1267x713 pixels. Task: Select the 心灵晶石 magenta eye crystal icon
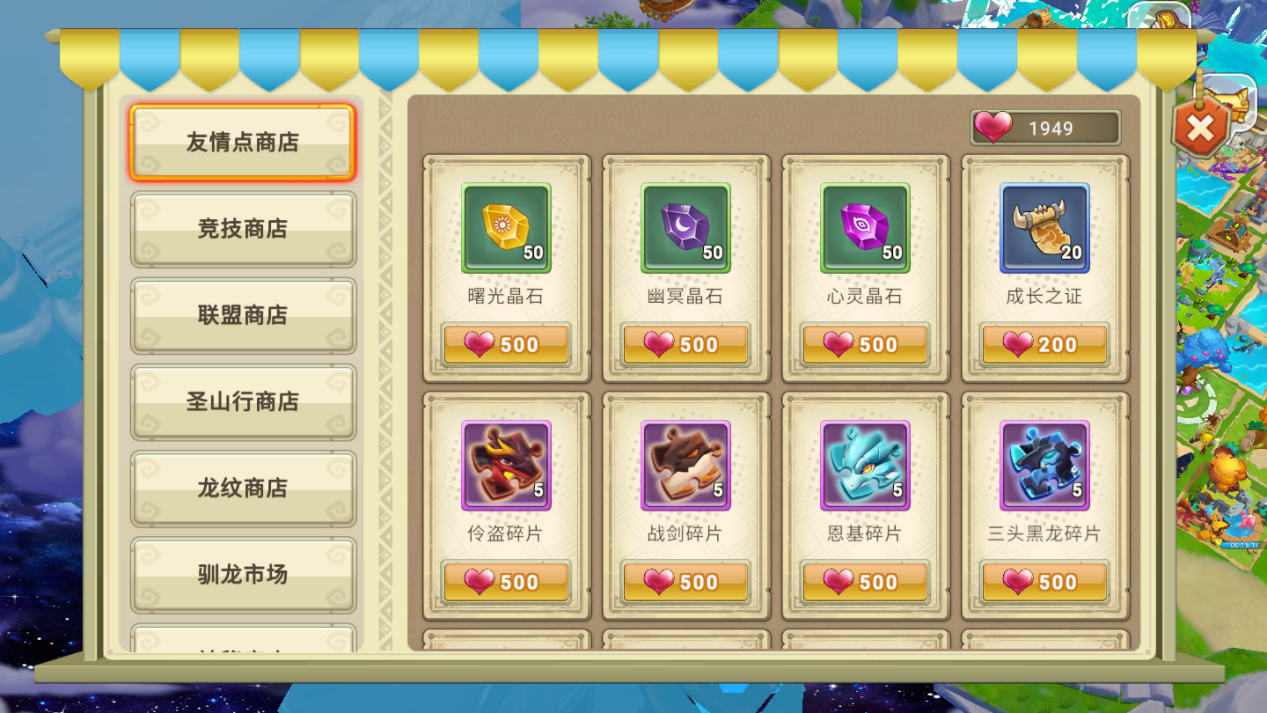pyautogui.click(x=865, y=228)
